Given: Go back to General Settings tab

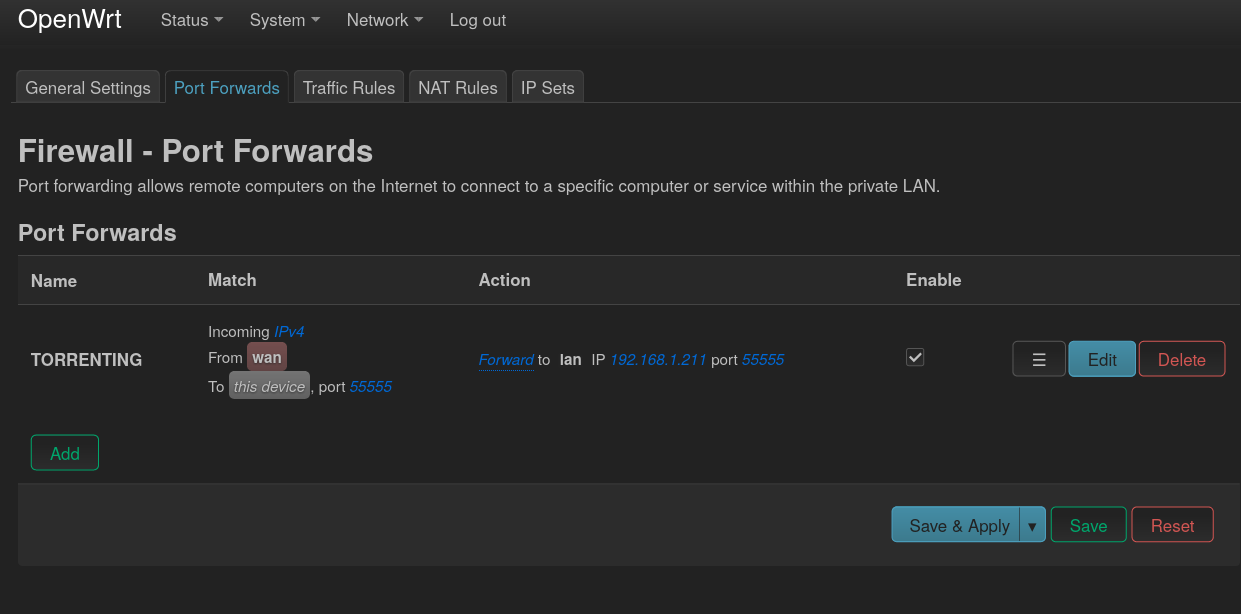Looking at the screenshot, I should (87, 87).
